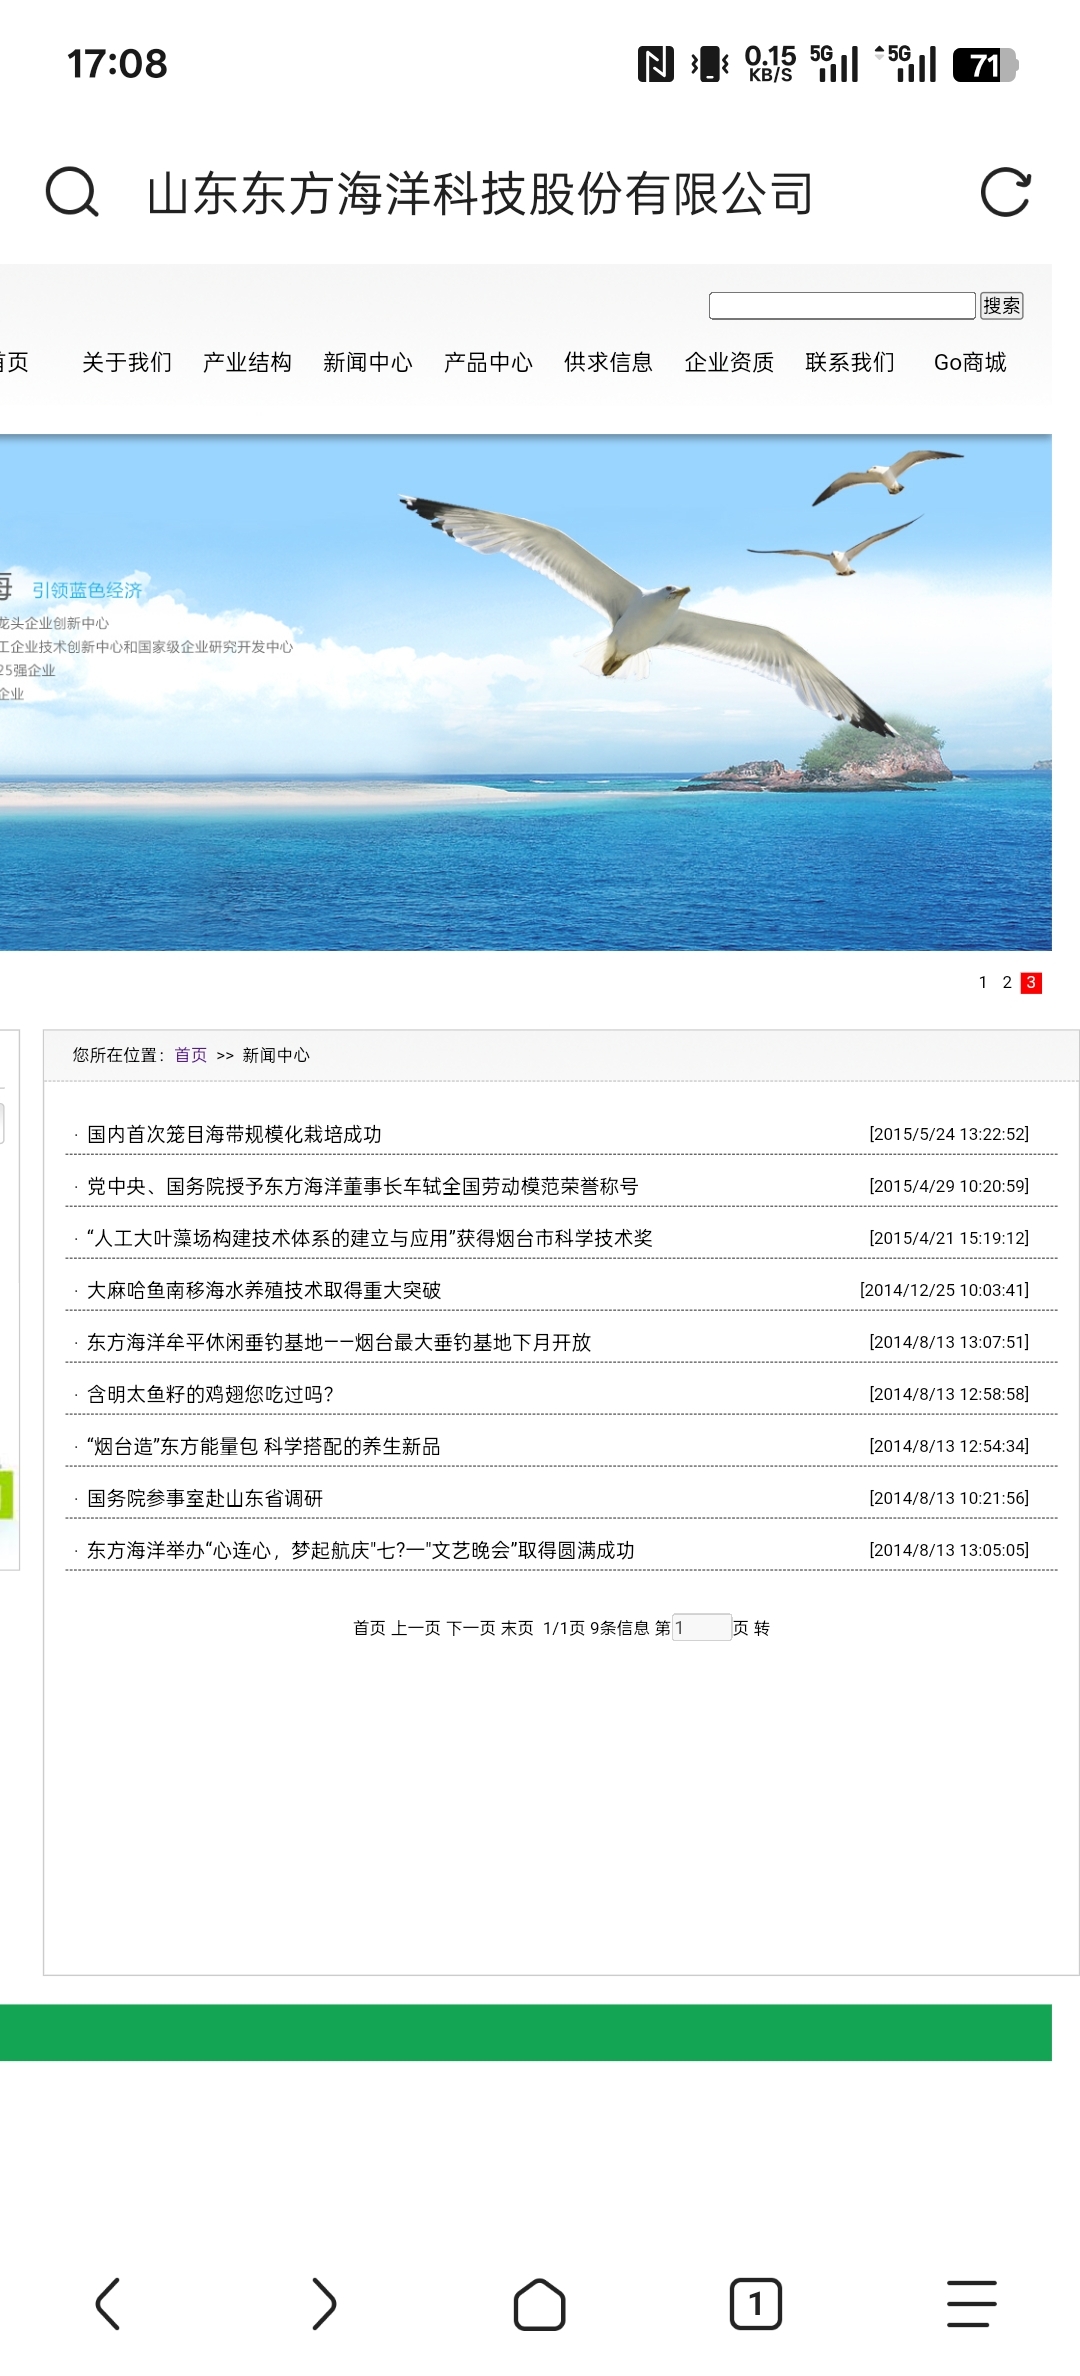Click date [2014/8/13 10:21:56]
The height and width of the screenshot is (2376, 1080).
(949, 1498)
